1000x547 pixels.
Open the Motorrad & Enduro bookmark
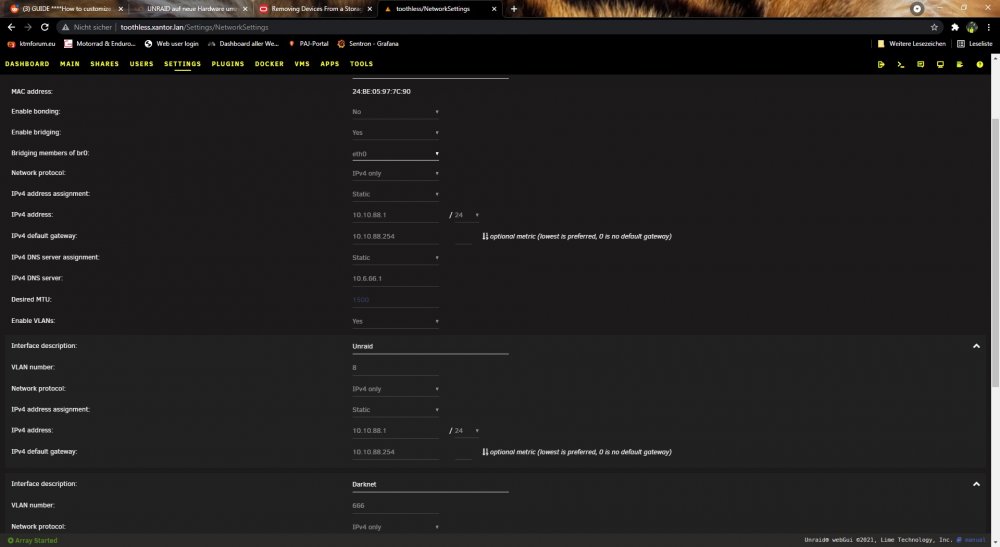(x=100, y=44)
